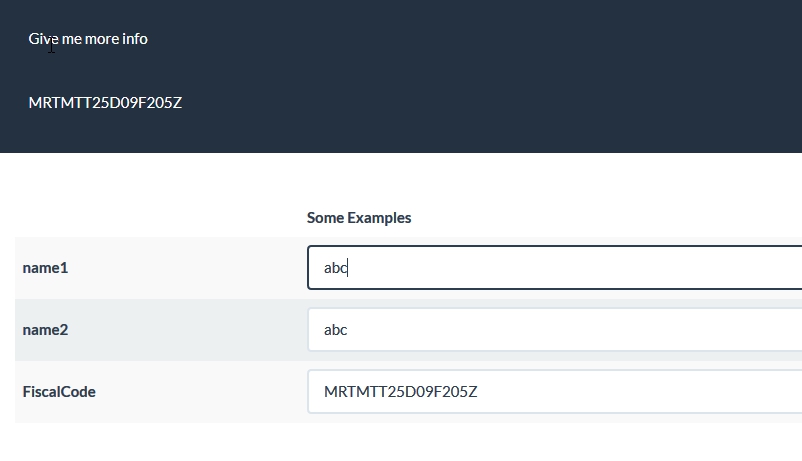
Task: Click row background between FiscalCode label and input
Action: click(x=200, y=392)
